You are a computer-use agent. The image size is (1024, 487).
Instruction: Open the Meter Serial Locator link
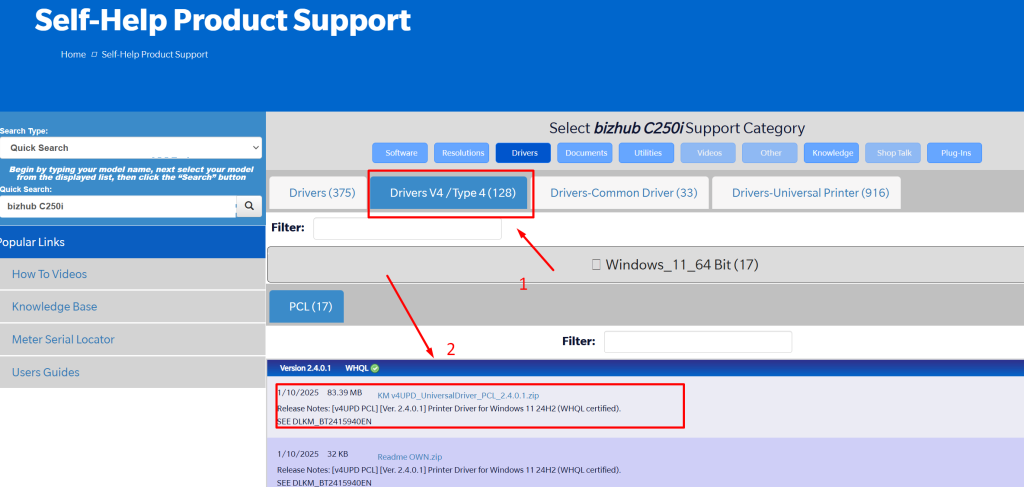click(x=63, y=339)
